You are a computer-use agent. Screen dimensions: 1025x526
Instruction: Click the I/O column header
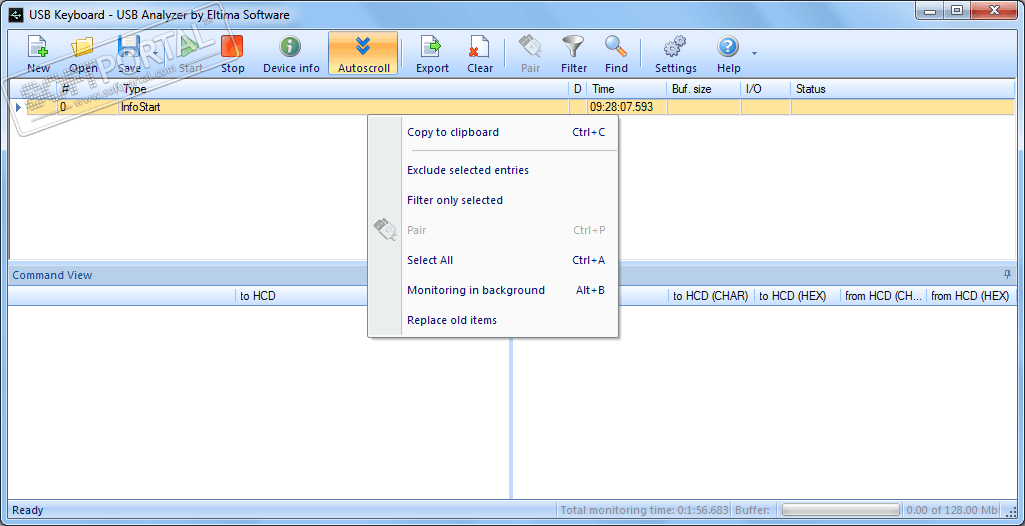click(x=765, y=89)
